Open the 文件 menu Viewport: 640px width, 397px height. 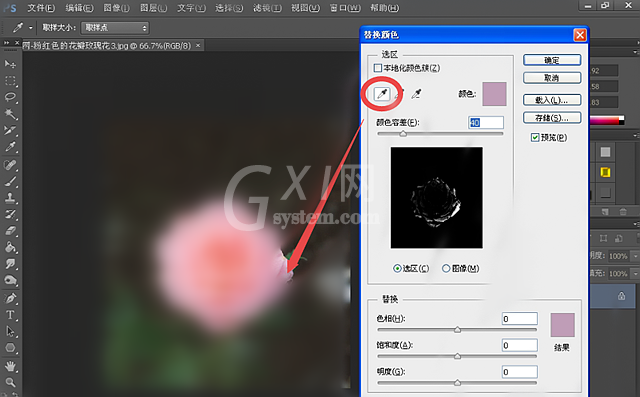click(41, 8)
